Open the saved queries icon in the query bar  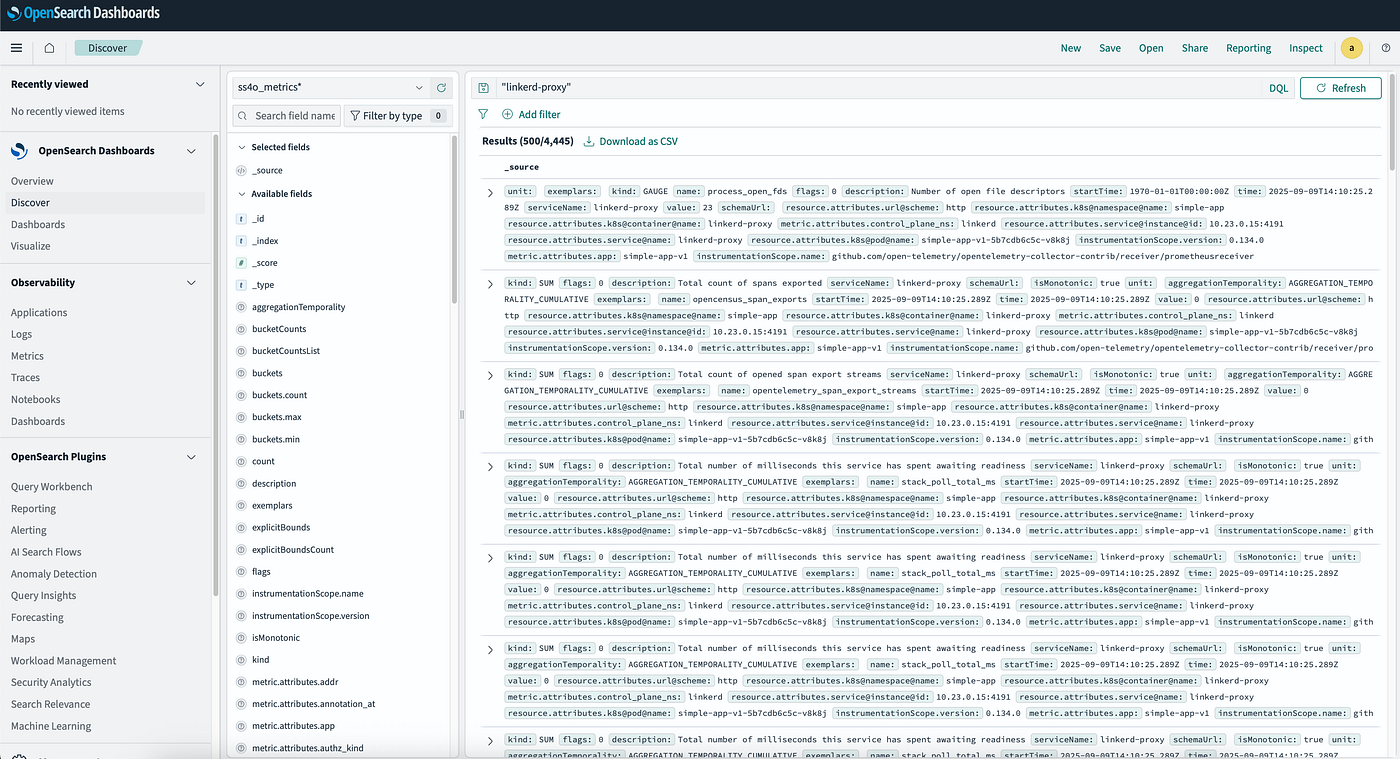[483, 88]
